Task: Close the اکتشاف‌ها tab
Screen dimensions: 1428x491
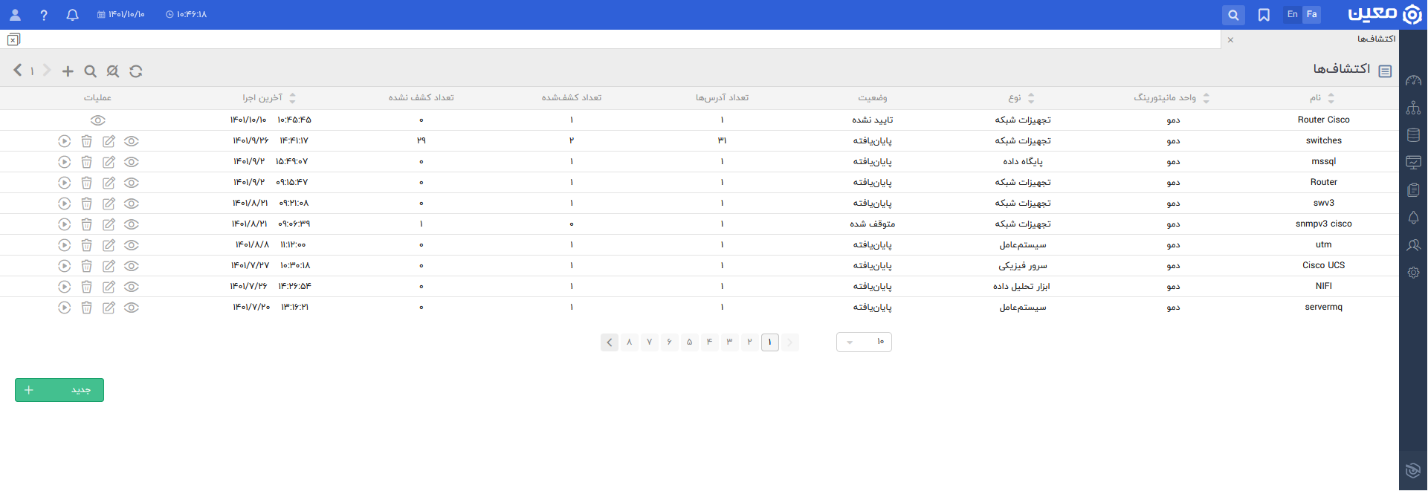Action: [1230, 39]
